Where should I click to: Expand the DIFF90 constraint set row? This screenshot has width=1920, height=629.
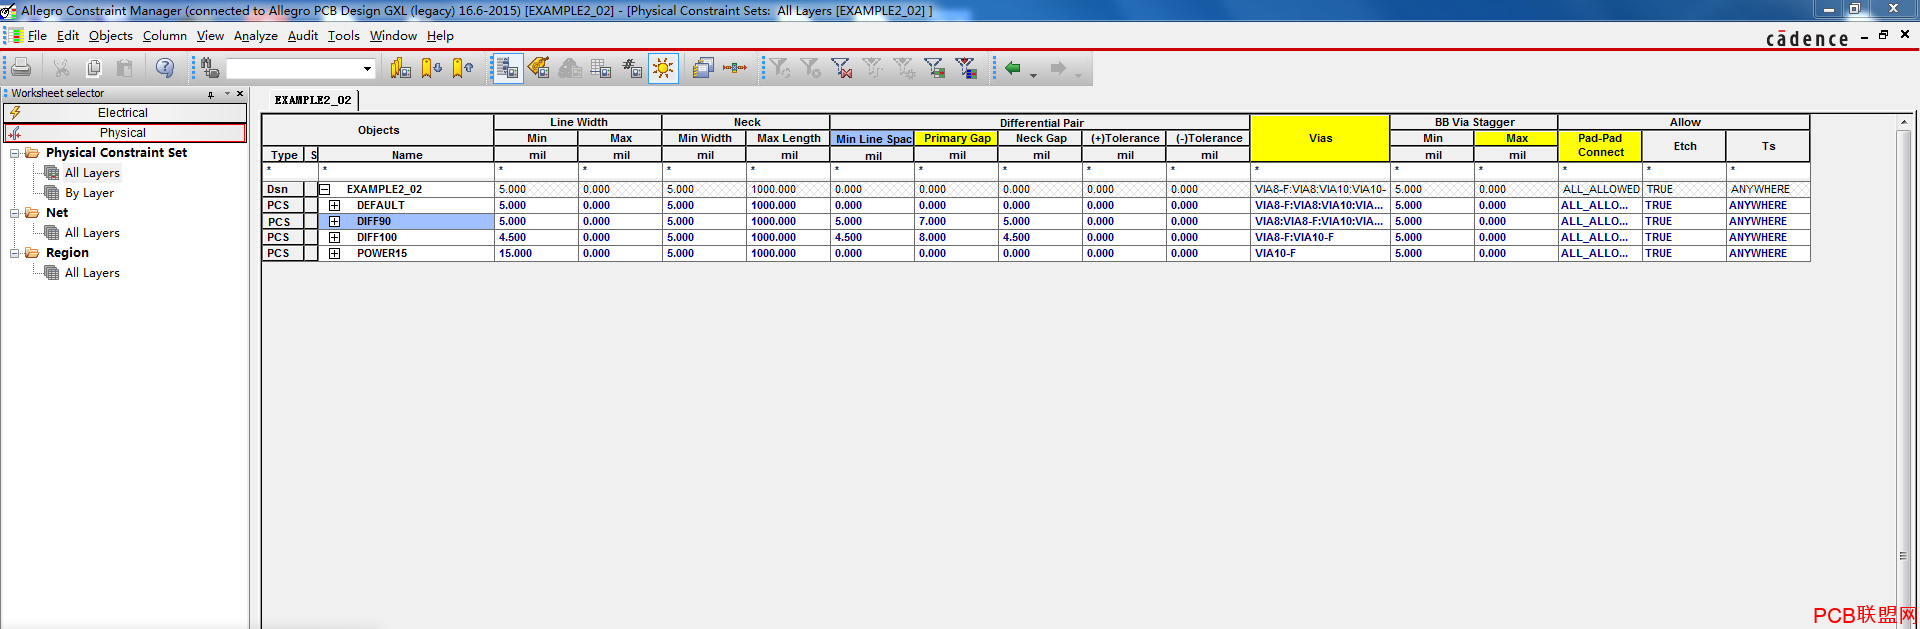pos(335,221)
